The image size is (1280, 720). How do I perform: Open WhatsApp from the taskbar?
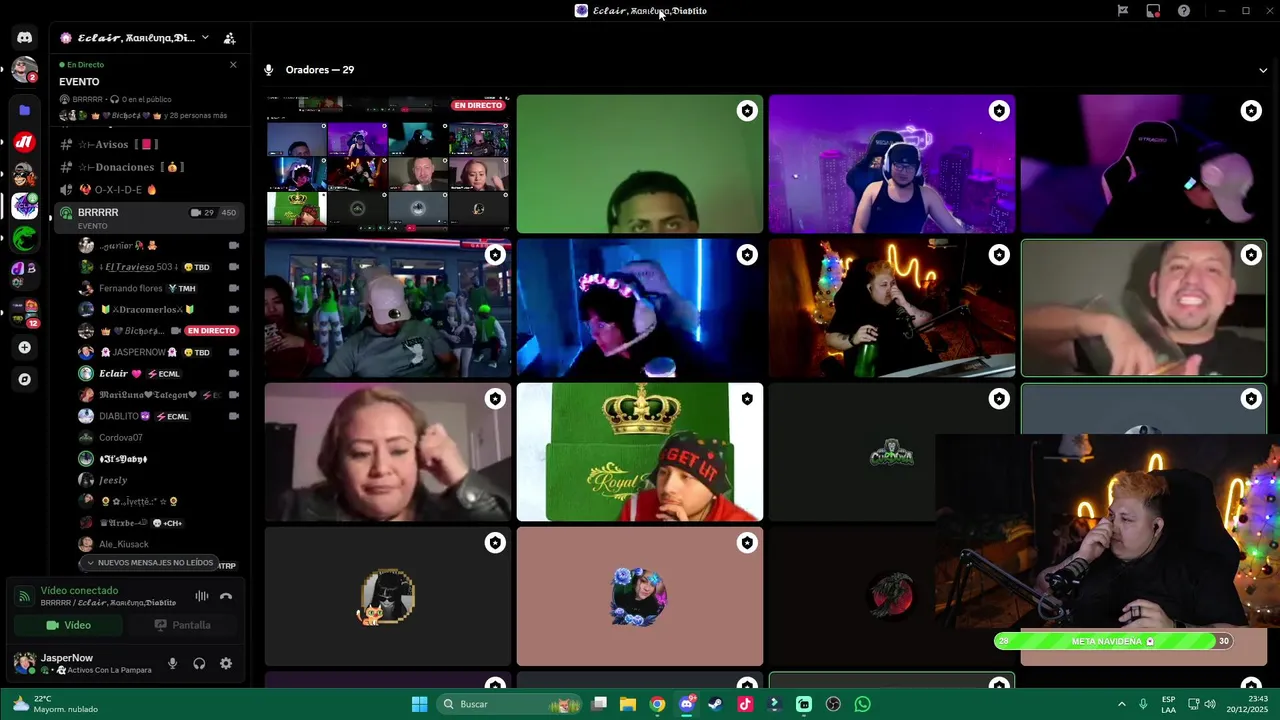(x=863, y=704)
